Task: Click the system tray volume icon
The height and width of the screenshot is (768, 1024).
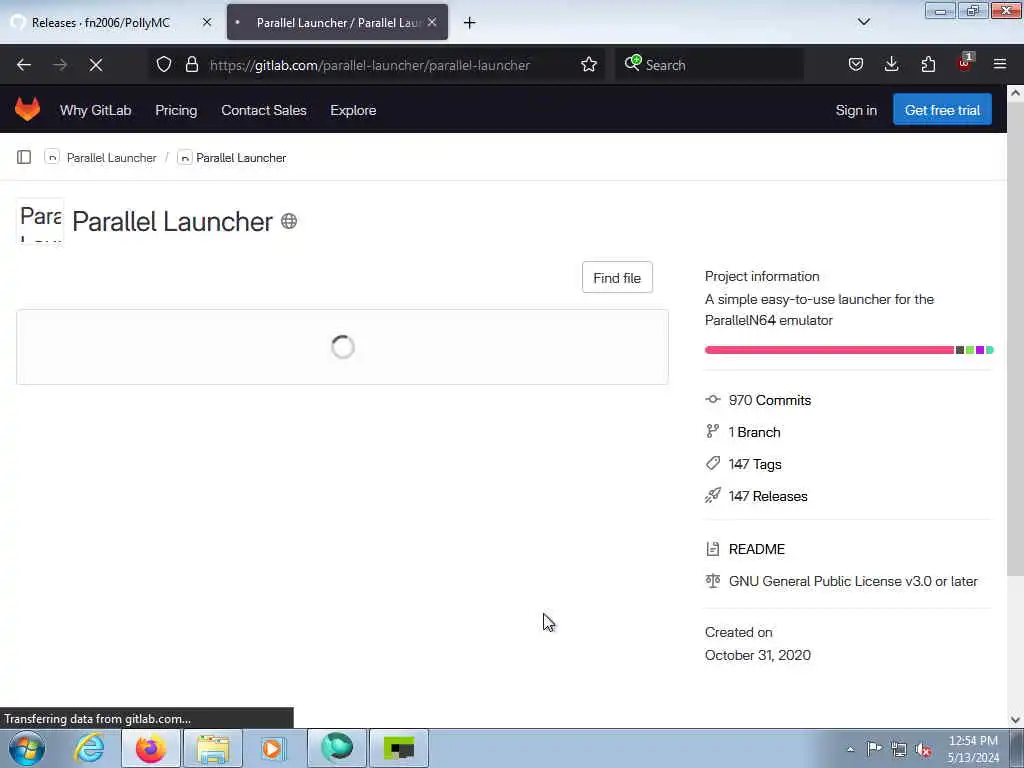Action: point(923,750)
